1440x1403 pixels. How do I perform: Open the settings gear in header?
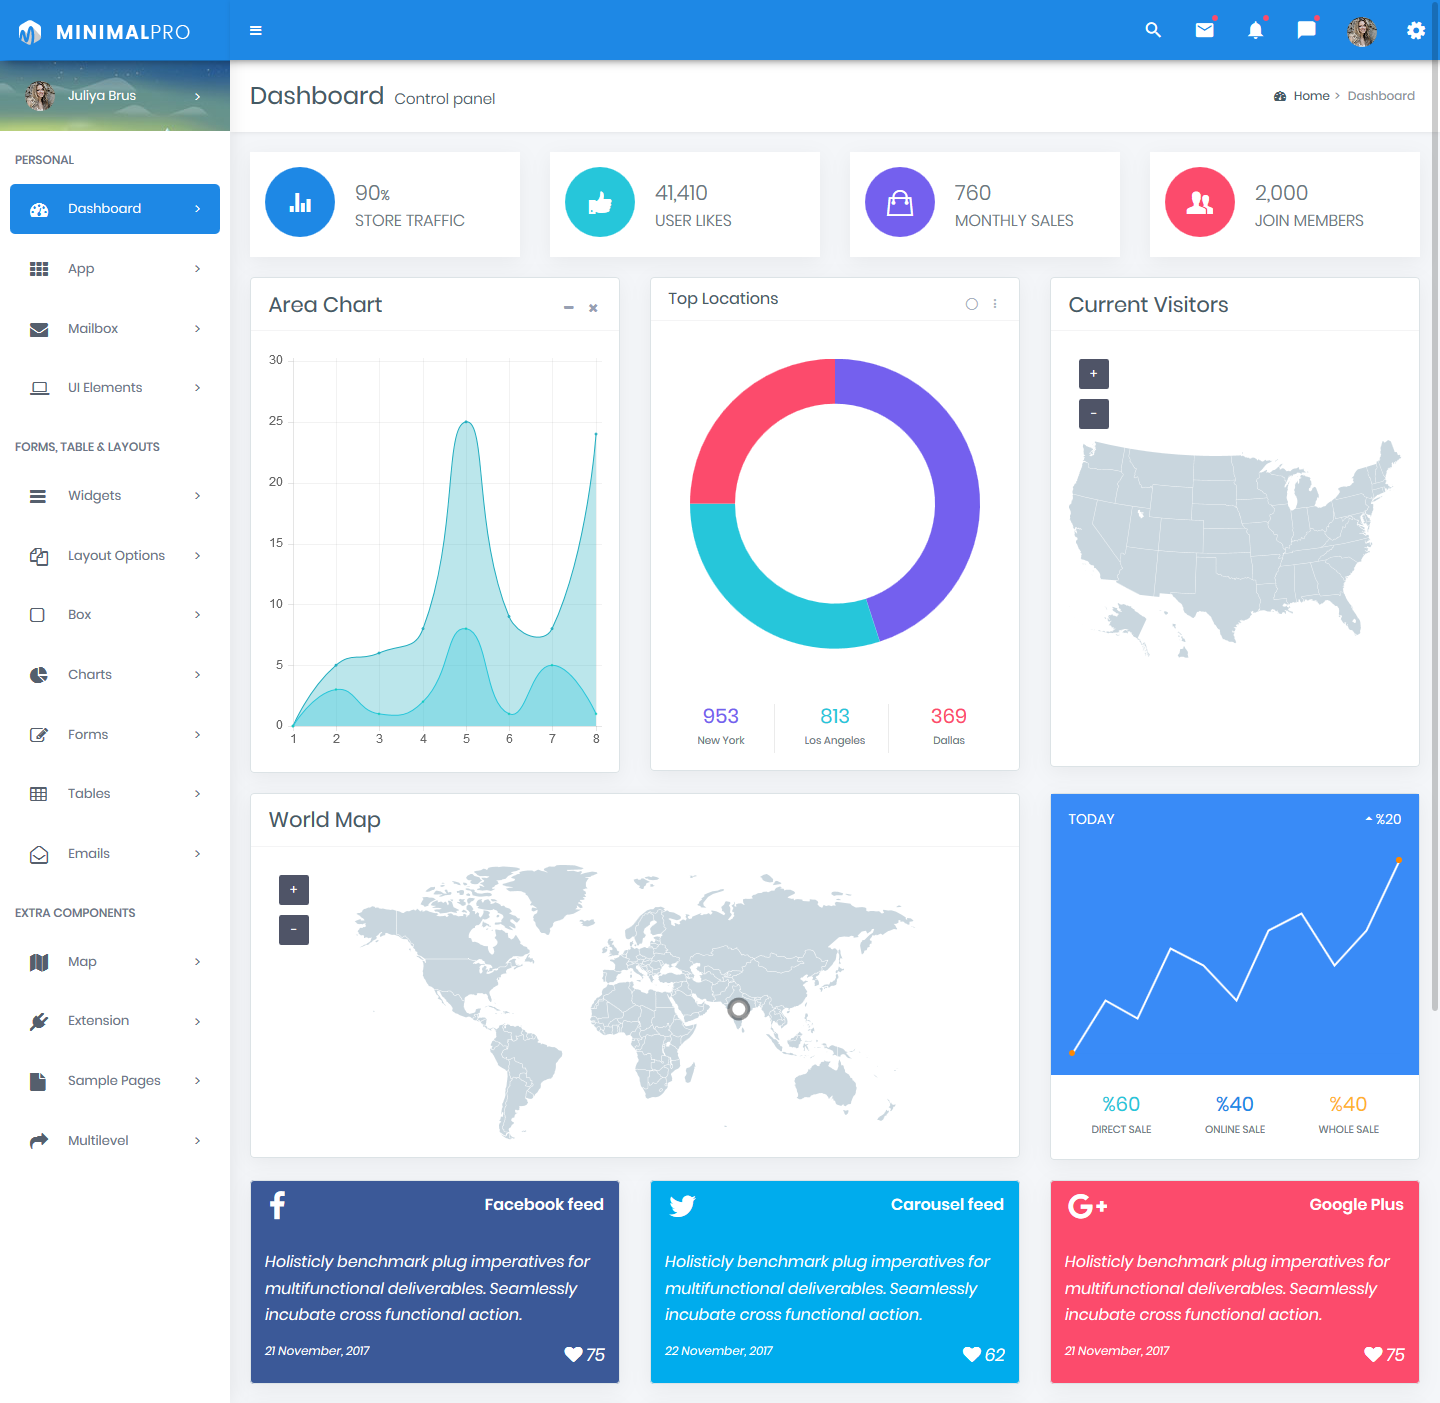pos(1416,31)
